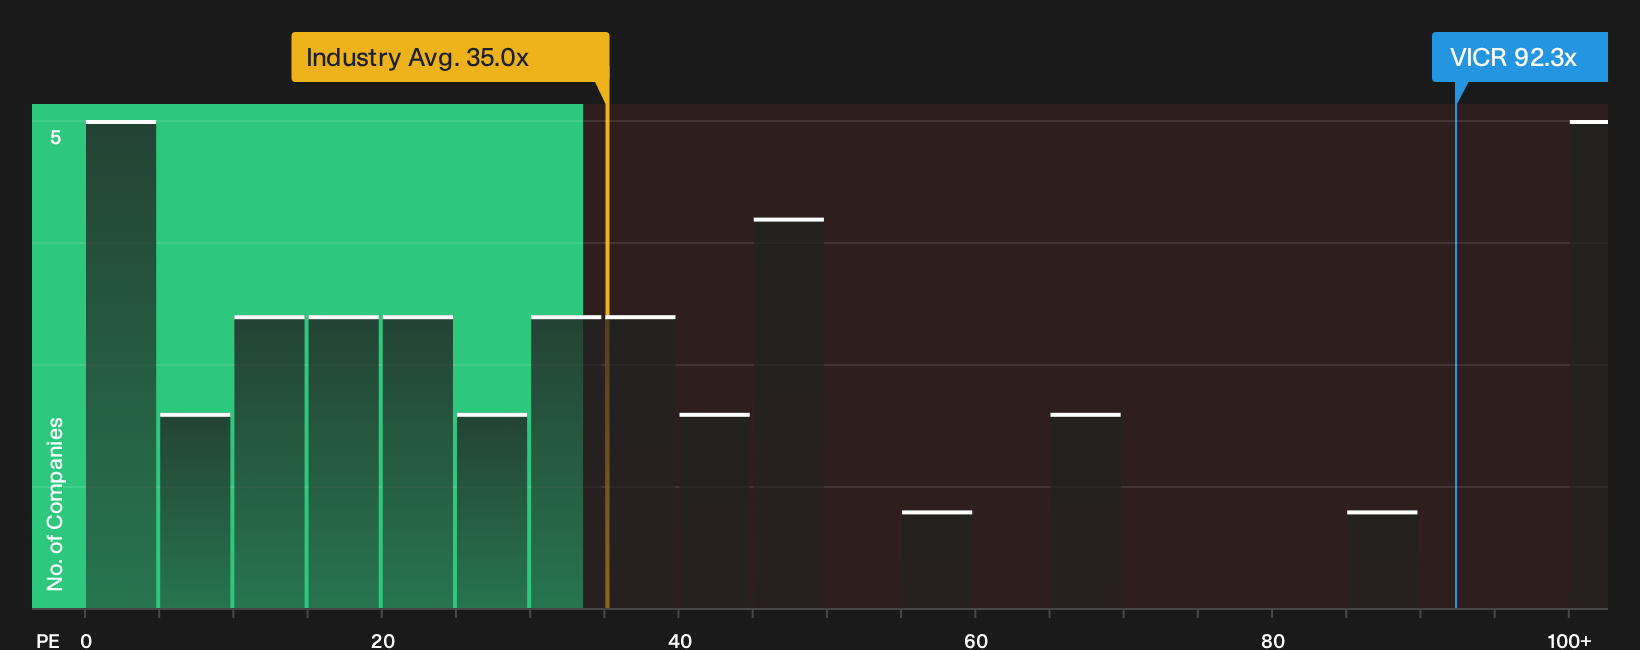Select the histogram bar for PE 25-30
This screenshot has width=1640, height=650.
[492, 510]
